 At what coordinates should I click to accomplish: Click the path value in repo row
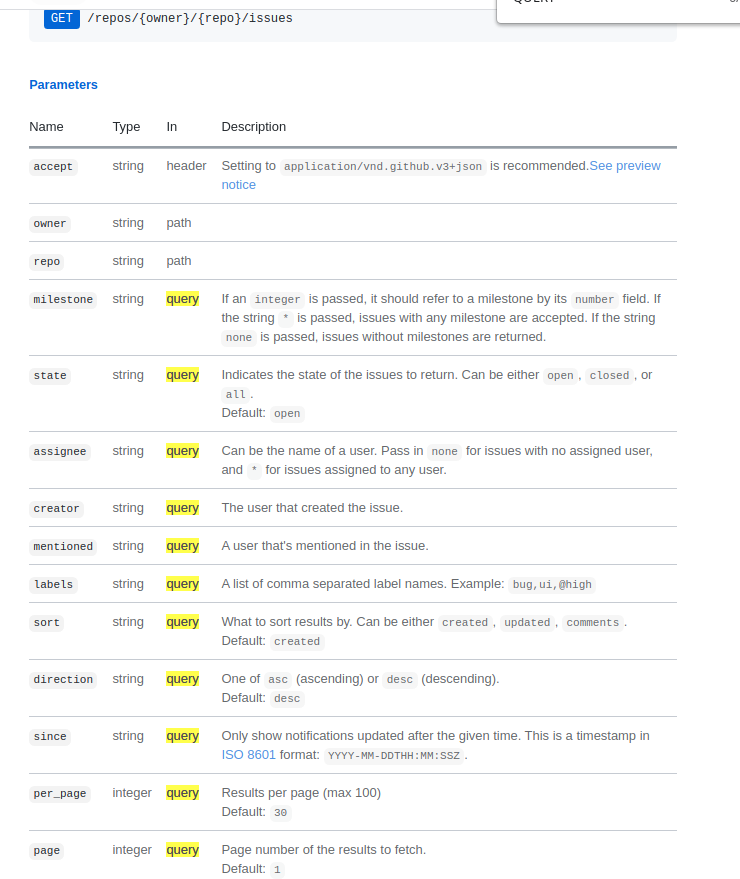[x=179, y=261]
